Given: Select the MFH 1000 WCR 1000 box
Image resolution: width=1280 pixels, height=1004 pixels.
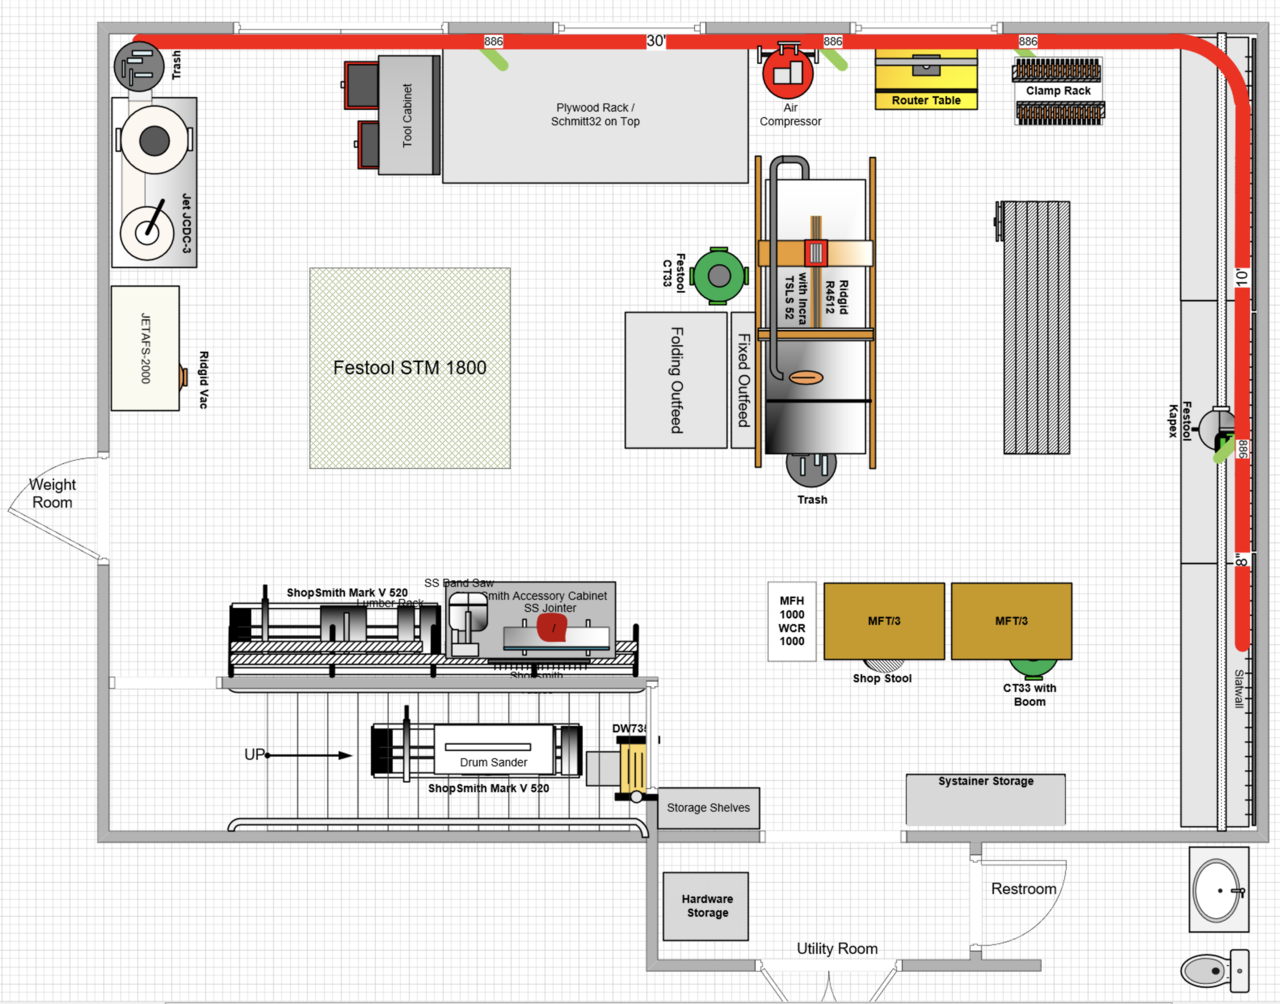Looking at the screenshot, I should point(792,621).
